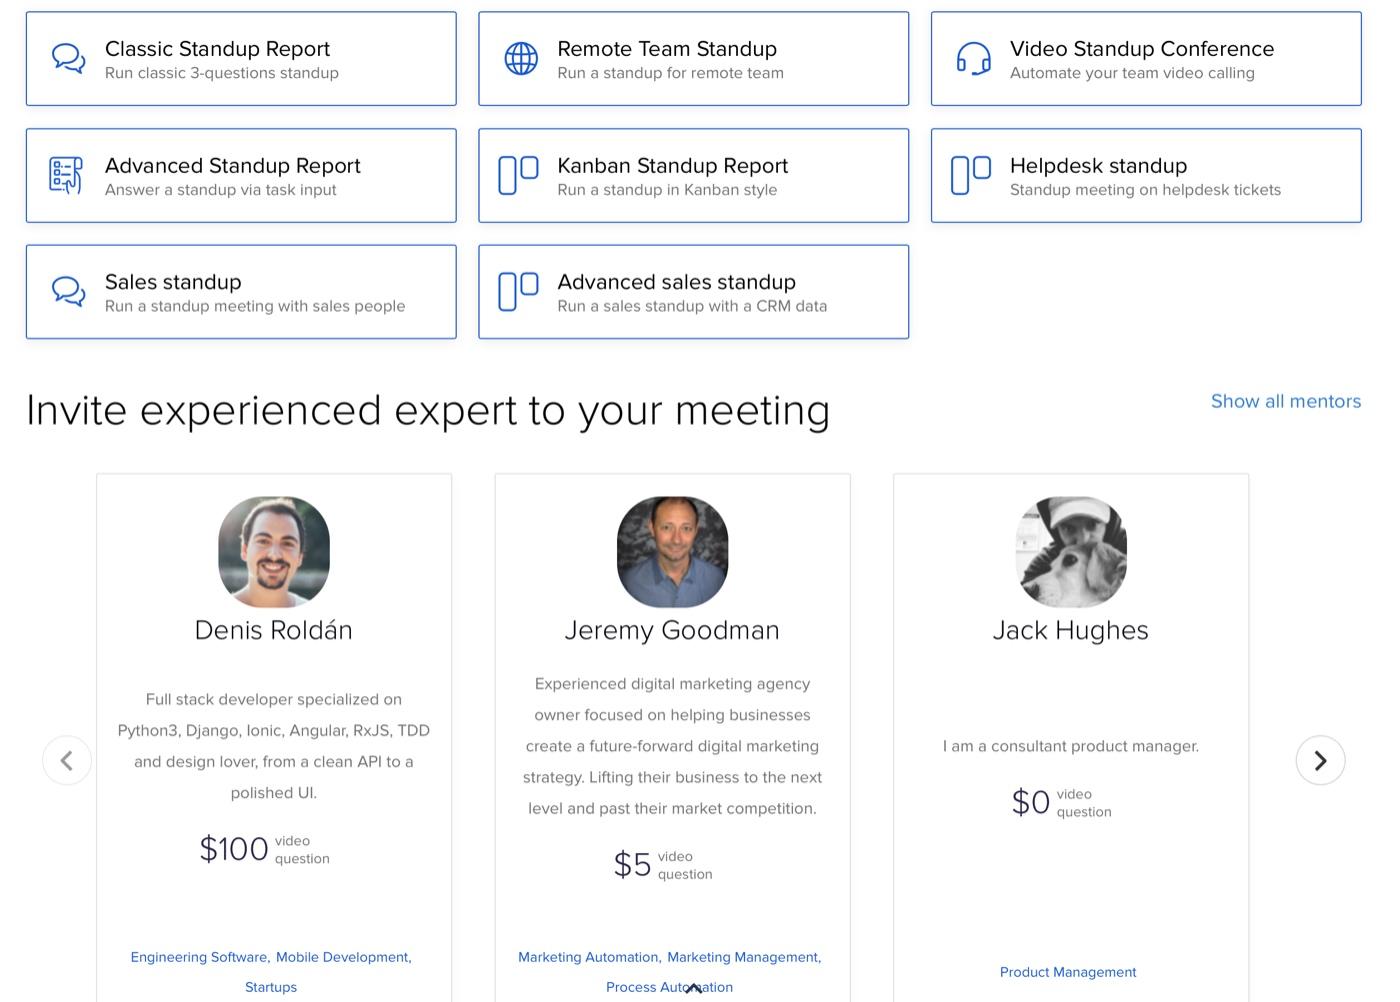Open Classic Standup Report template
This screenshot has width=1400, height=1002.
(x=241, y=59)
